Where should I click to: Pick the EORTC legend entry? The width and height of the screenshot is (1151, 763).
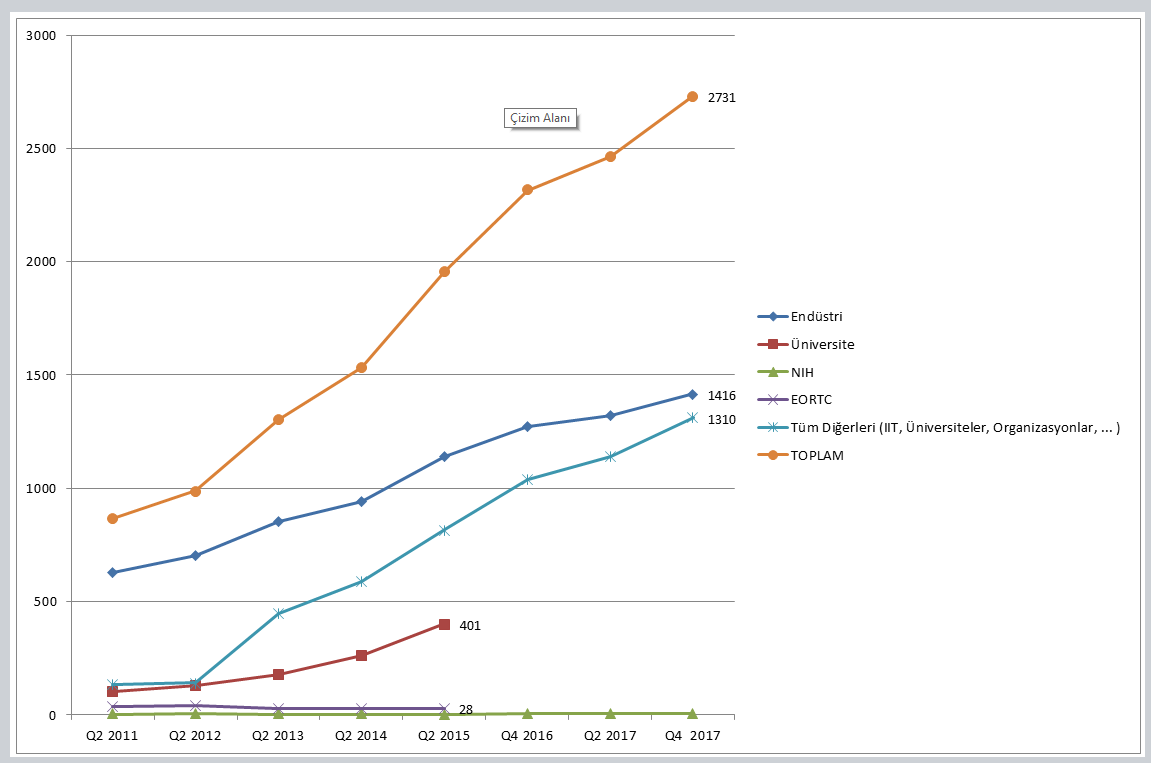pyautogui.click(x=811, y=400)
